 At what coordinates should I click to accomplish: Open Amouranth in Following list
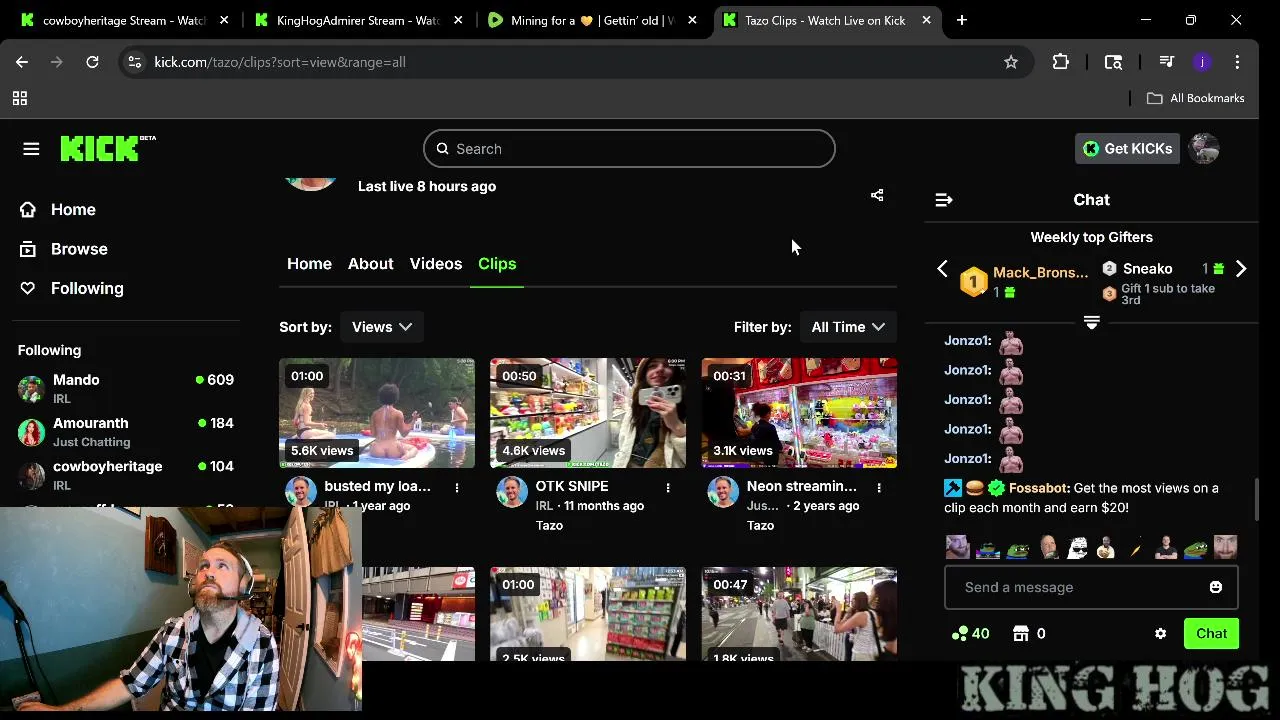(126, 431)
